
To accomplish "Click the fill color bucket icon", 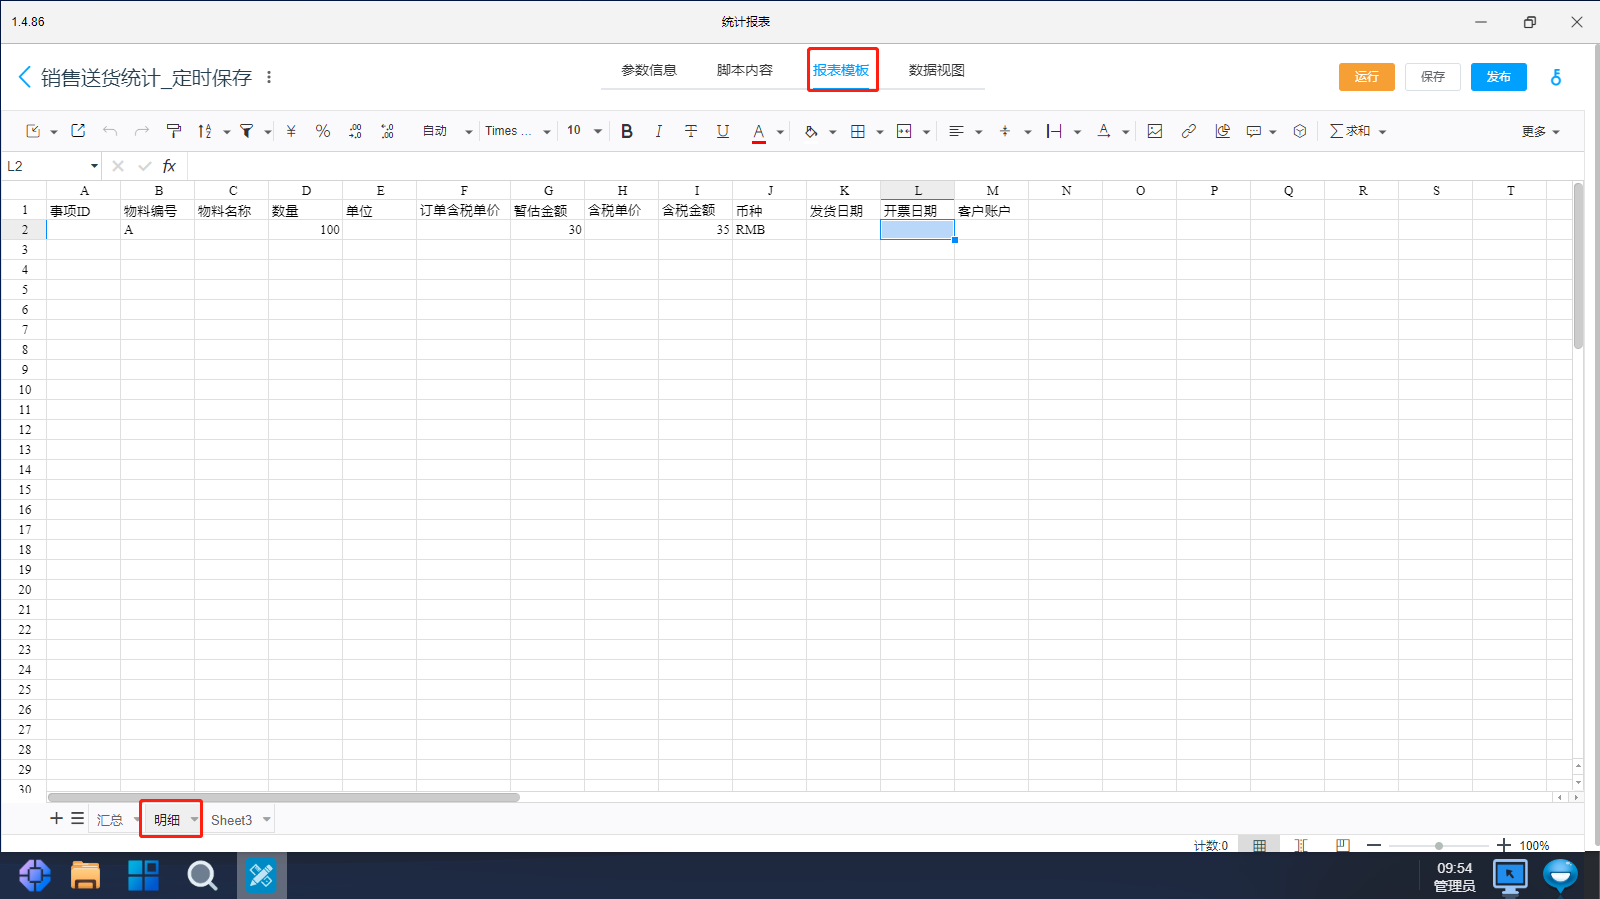I will 811,131.
